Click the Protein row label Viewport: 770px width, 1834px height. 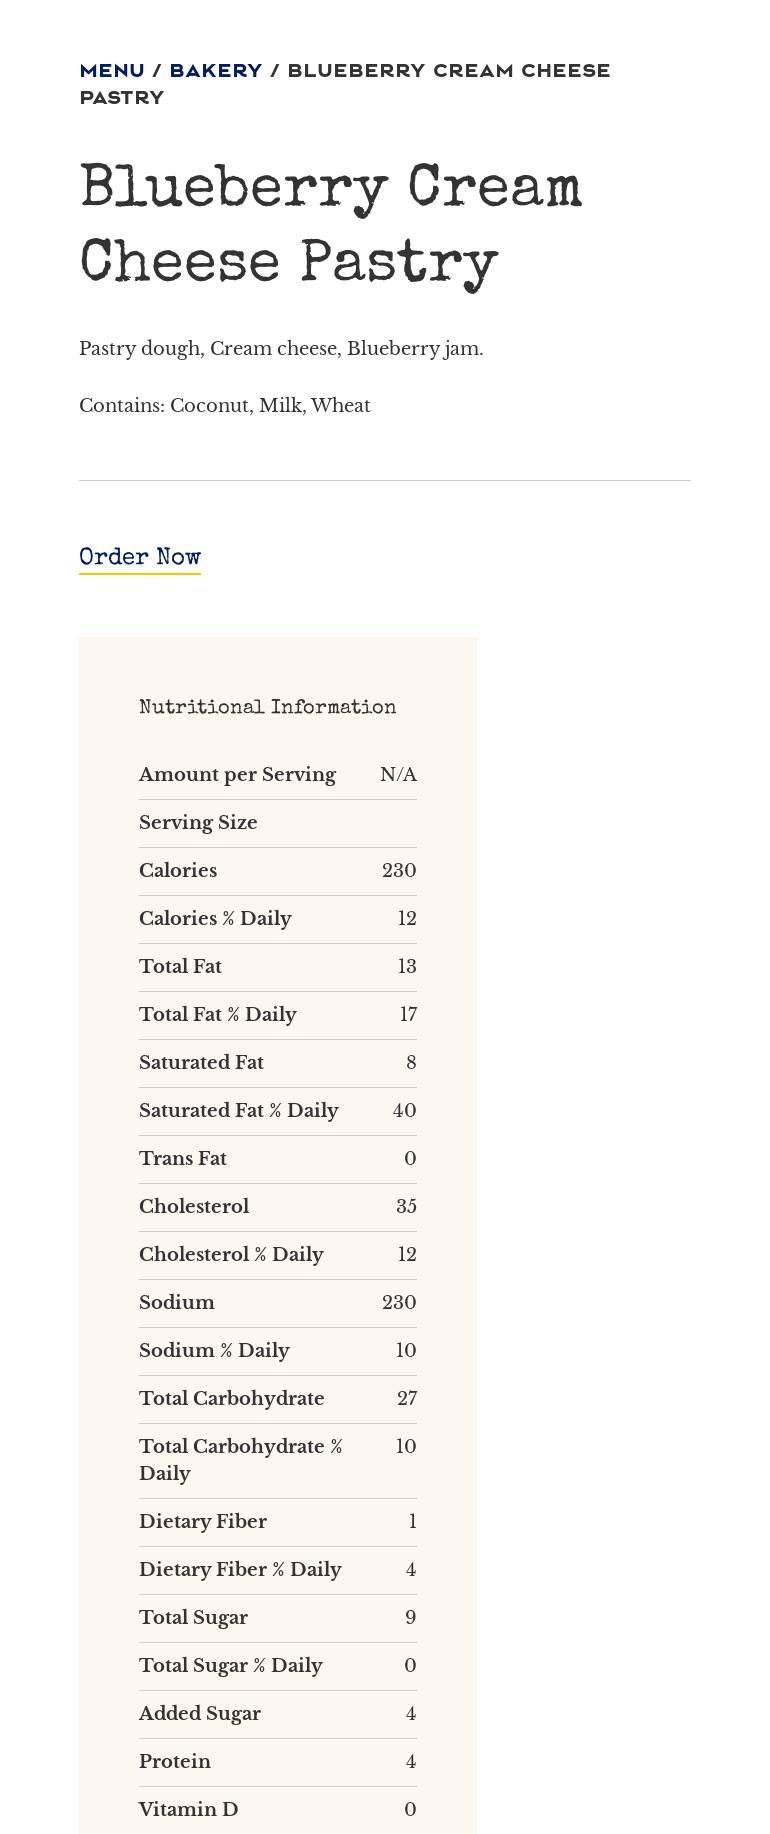tap(175, 1762)
